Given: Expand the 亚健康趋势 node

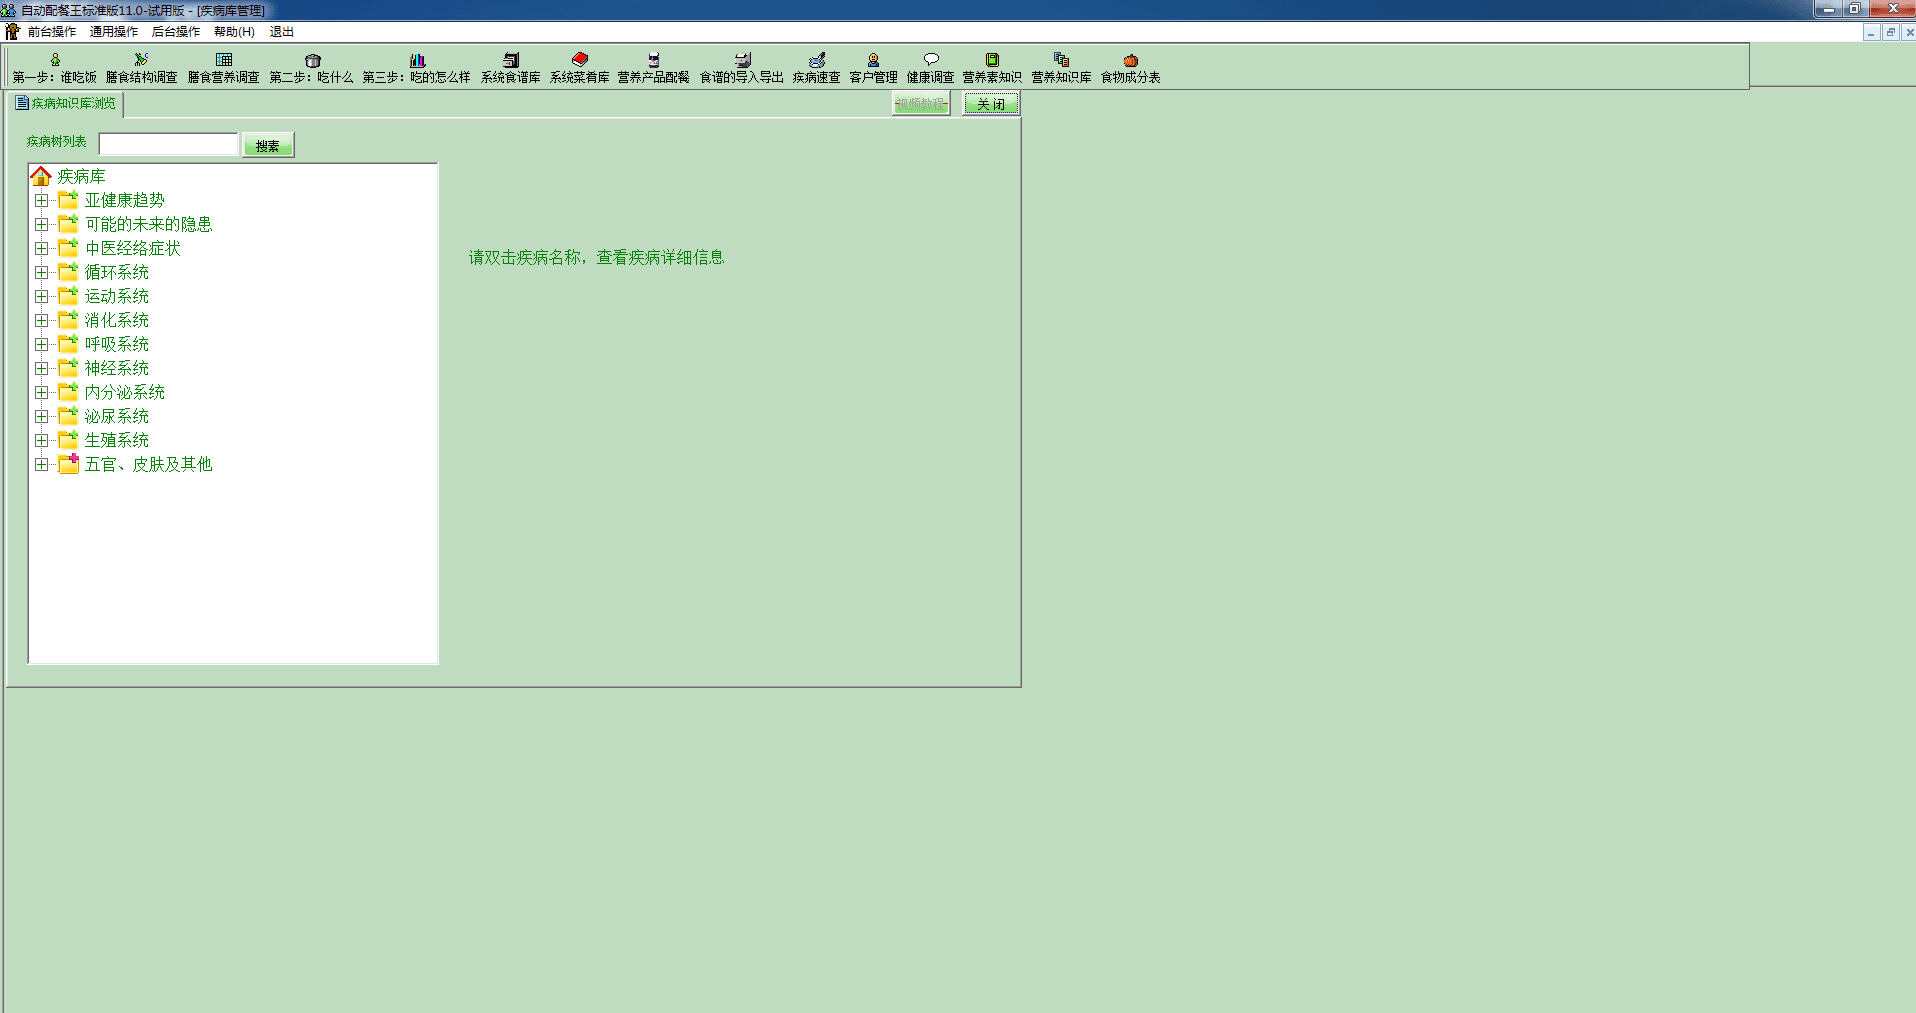Looking at the screenshot, I should coord(41,200).
